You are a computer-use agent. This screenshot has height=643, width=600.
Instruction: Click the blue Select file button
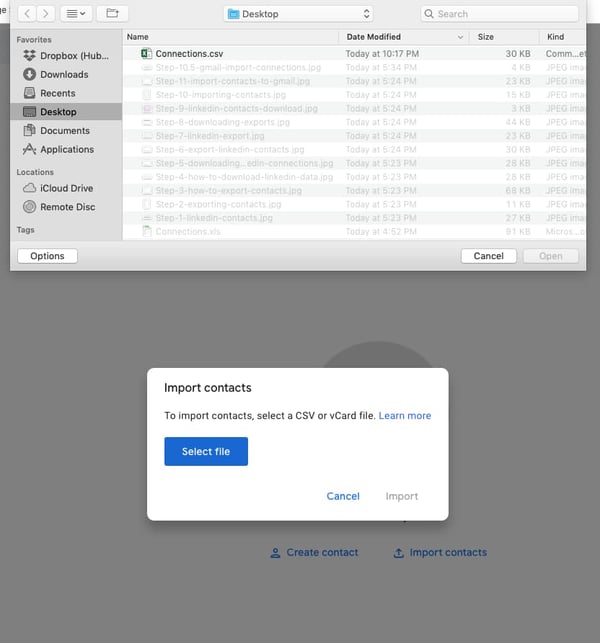pyautogui.click(x=206, y=452)
